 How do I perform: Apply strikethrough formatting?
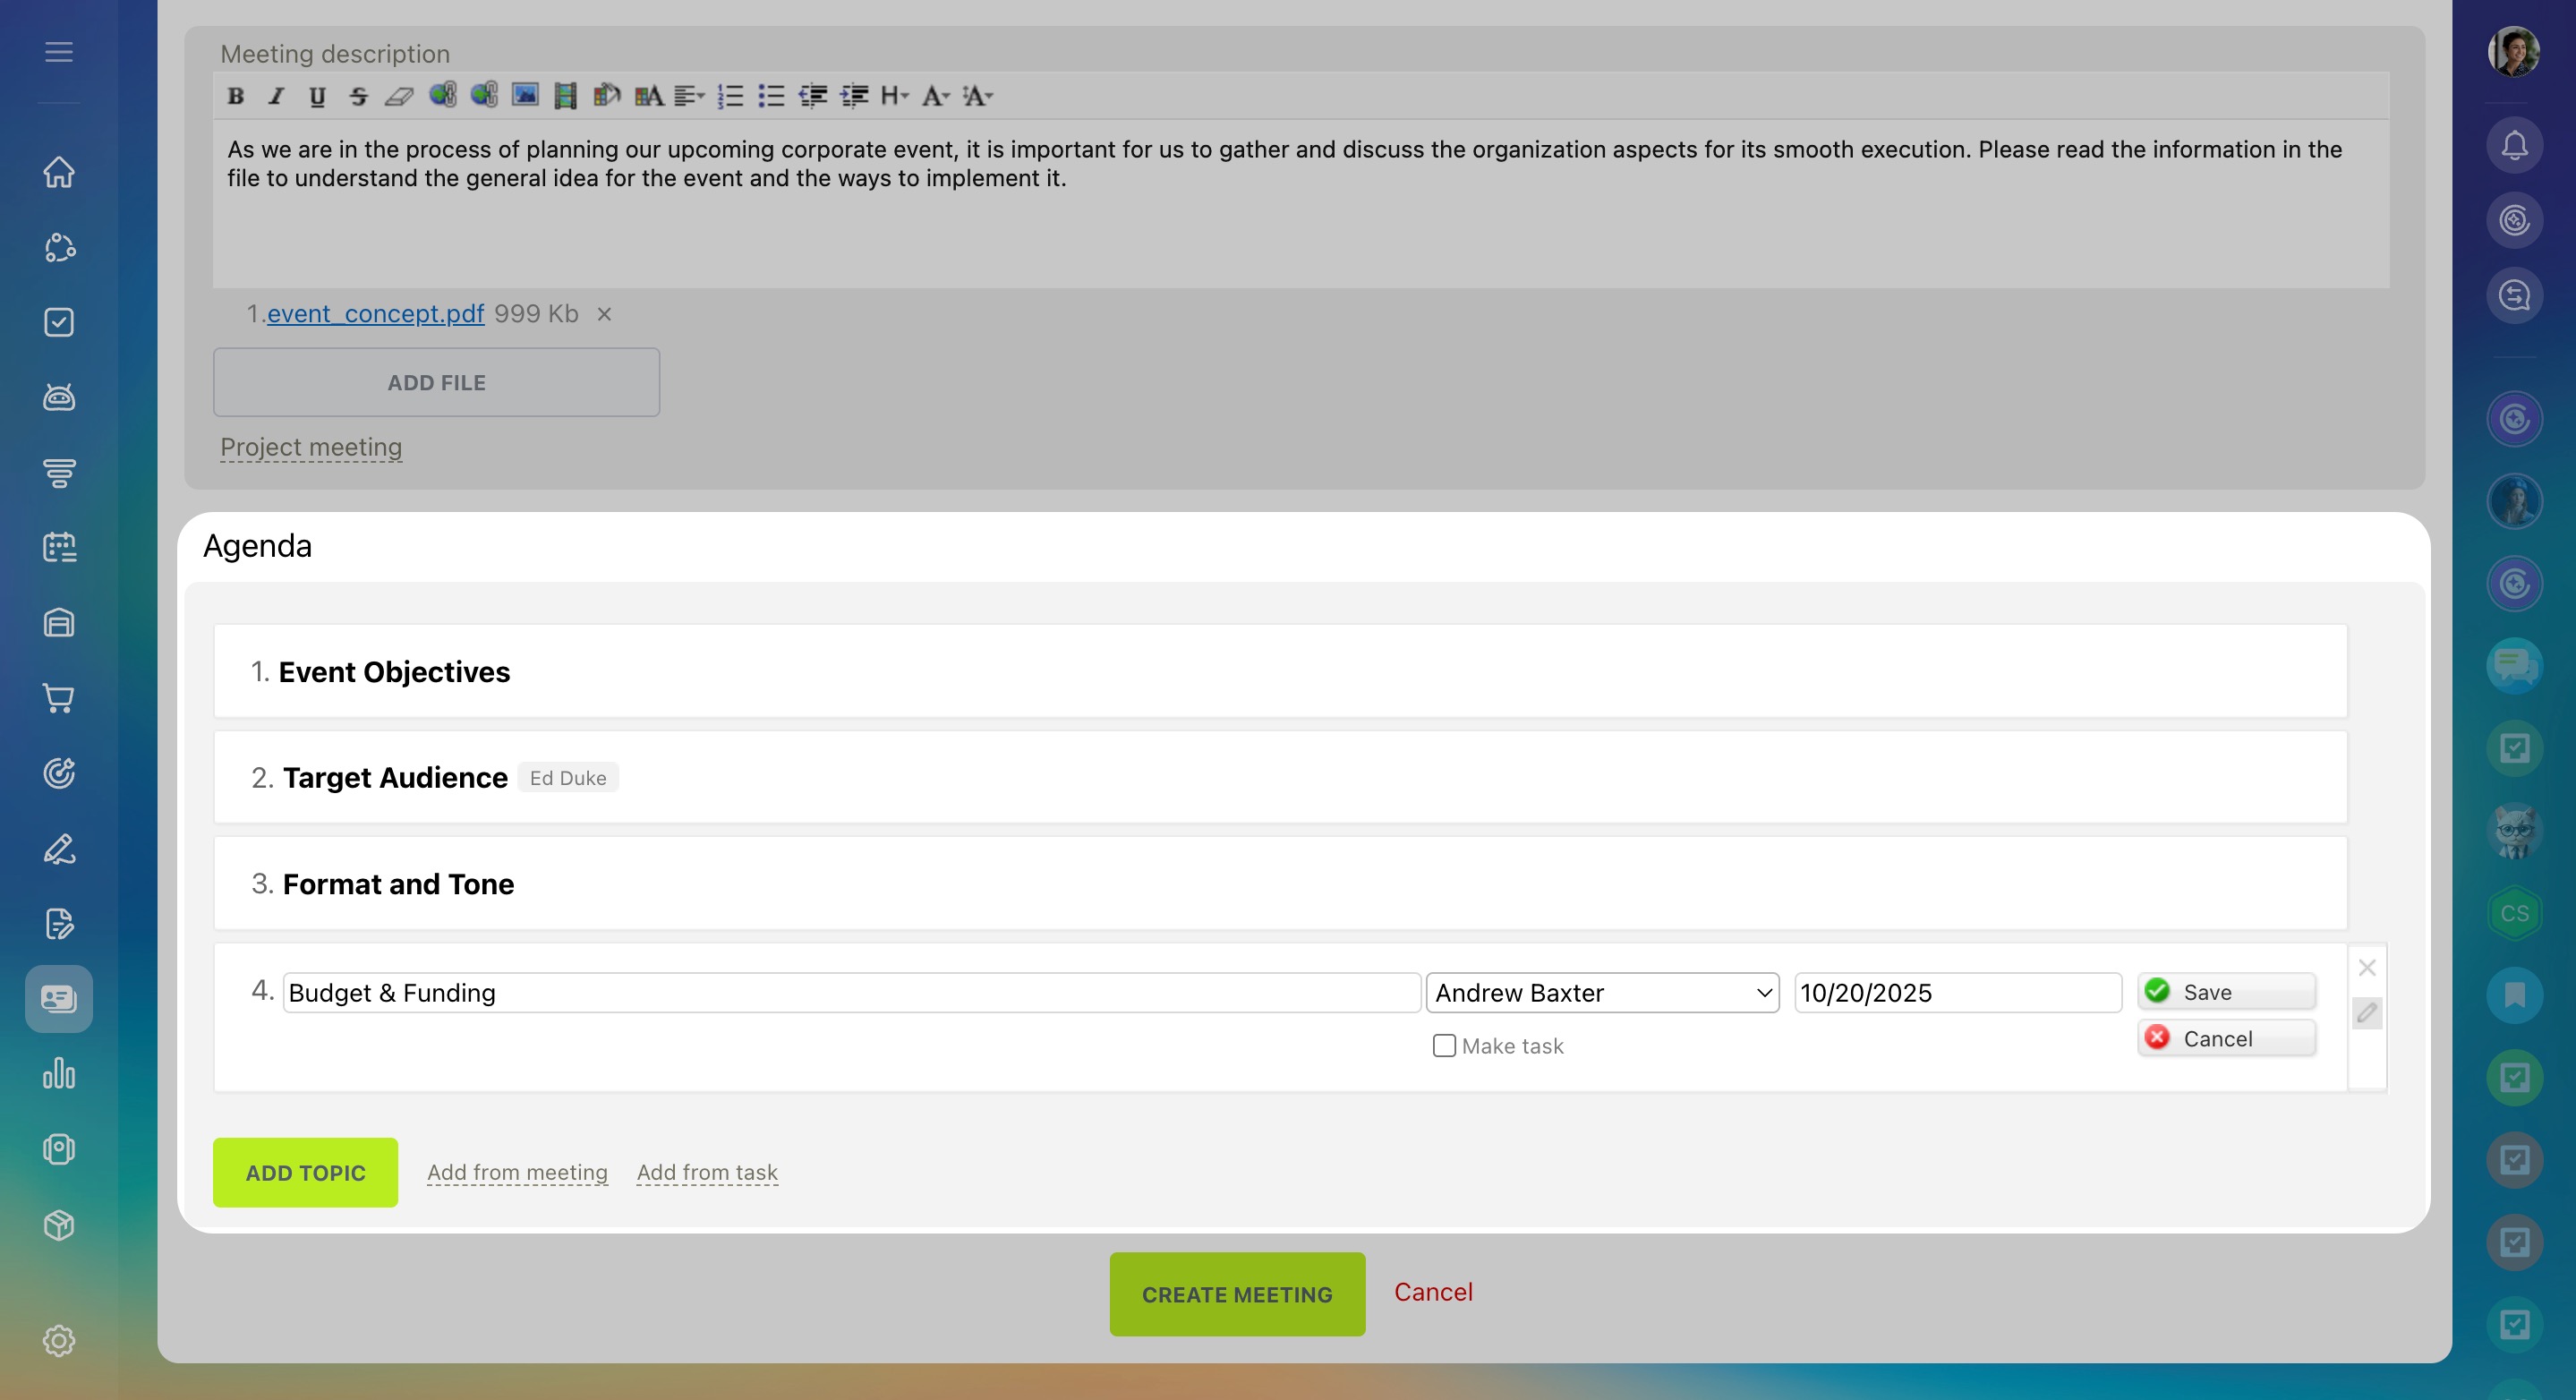click(x=358, y=96)
